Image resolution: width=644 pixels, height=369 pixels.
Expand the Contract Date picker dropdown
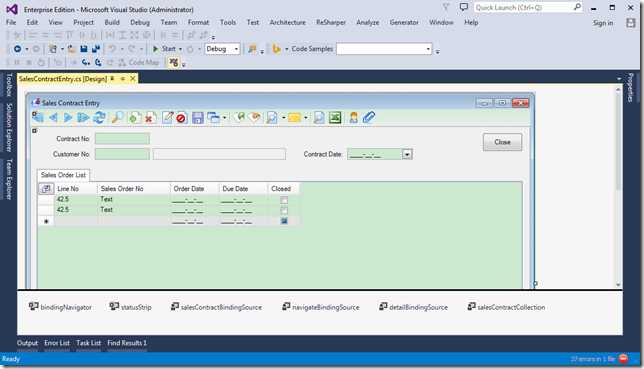coord(407,155)
